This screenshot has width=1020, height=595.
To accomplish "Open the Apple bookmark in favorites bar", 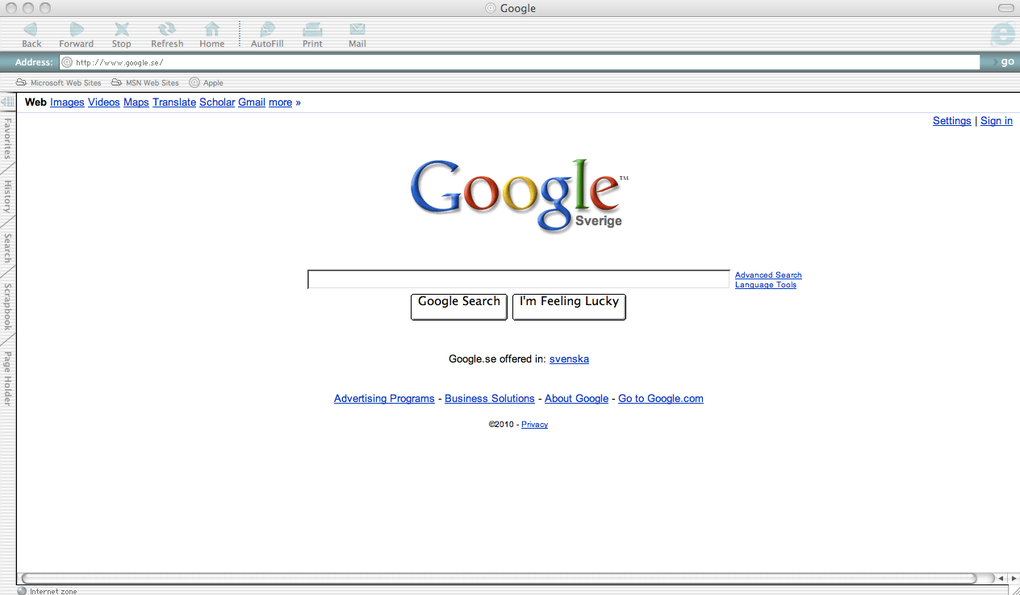I will click(x=206, y=83).
